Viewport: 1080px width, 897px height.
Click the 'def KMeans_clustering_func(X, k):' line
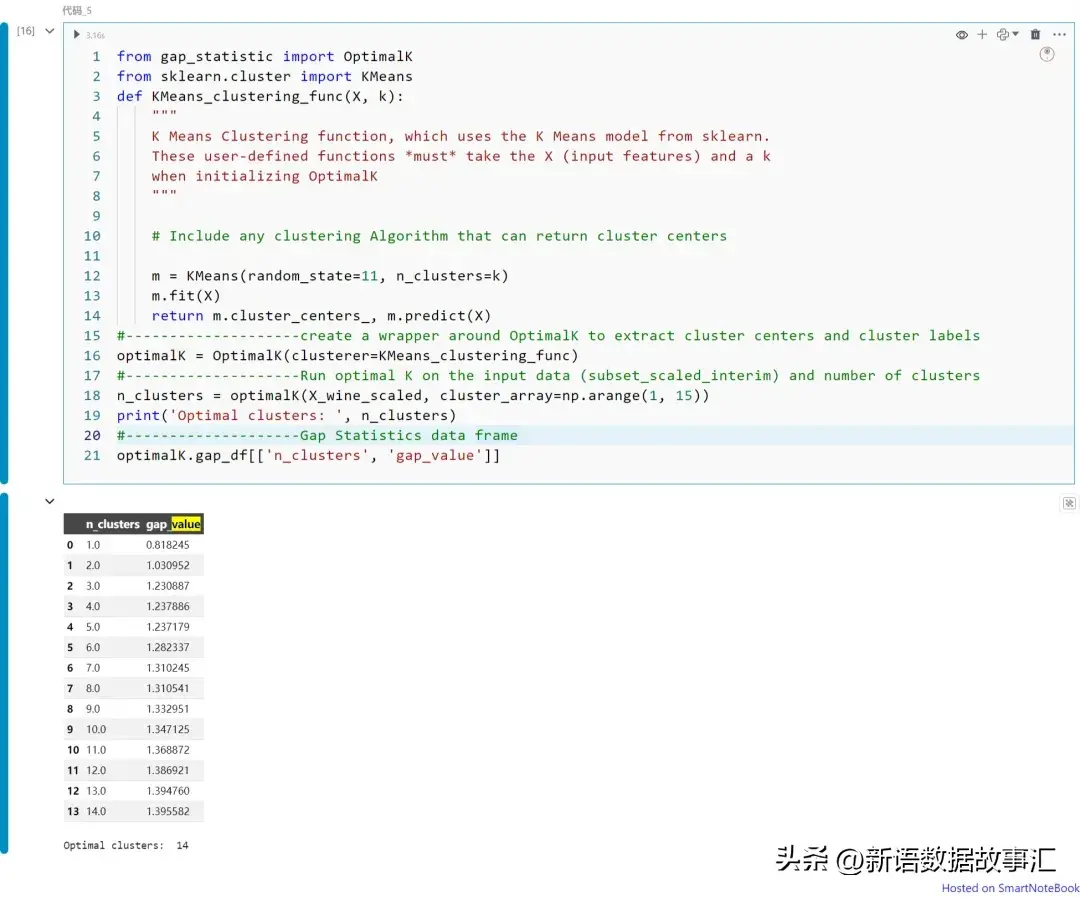(260, 96)
